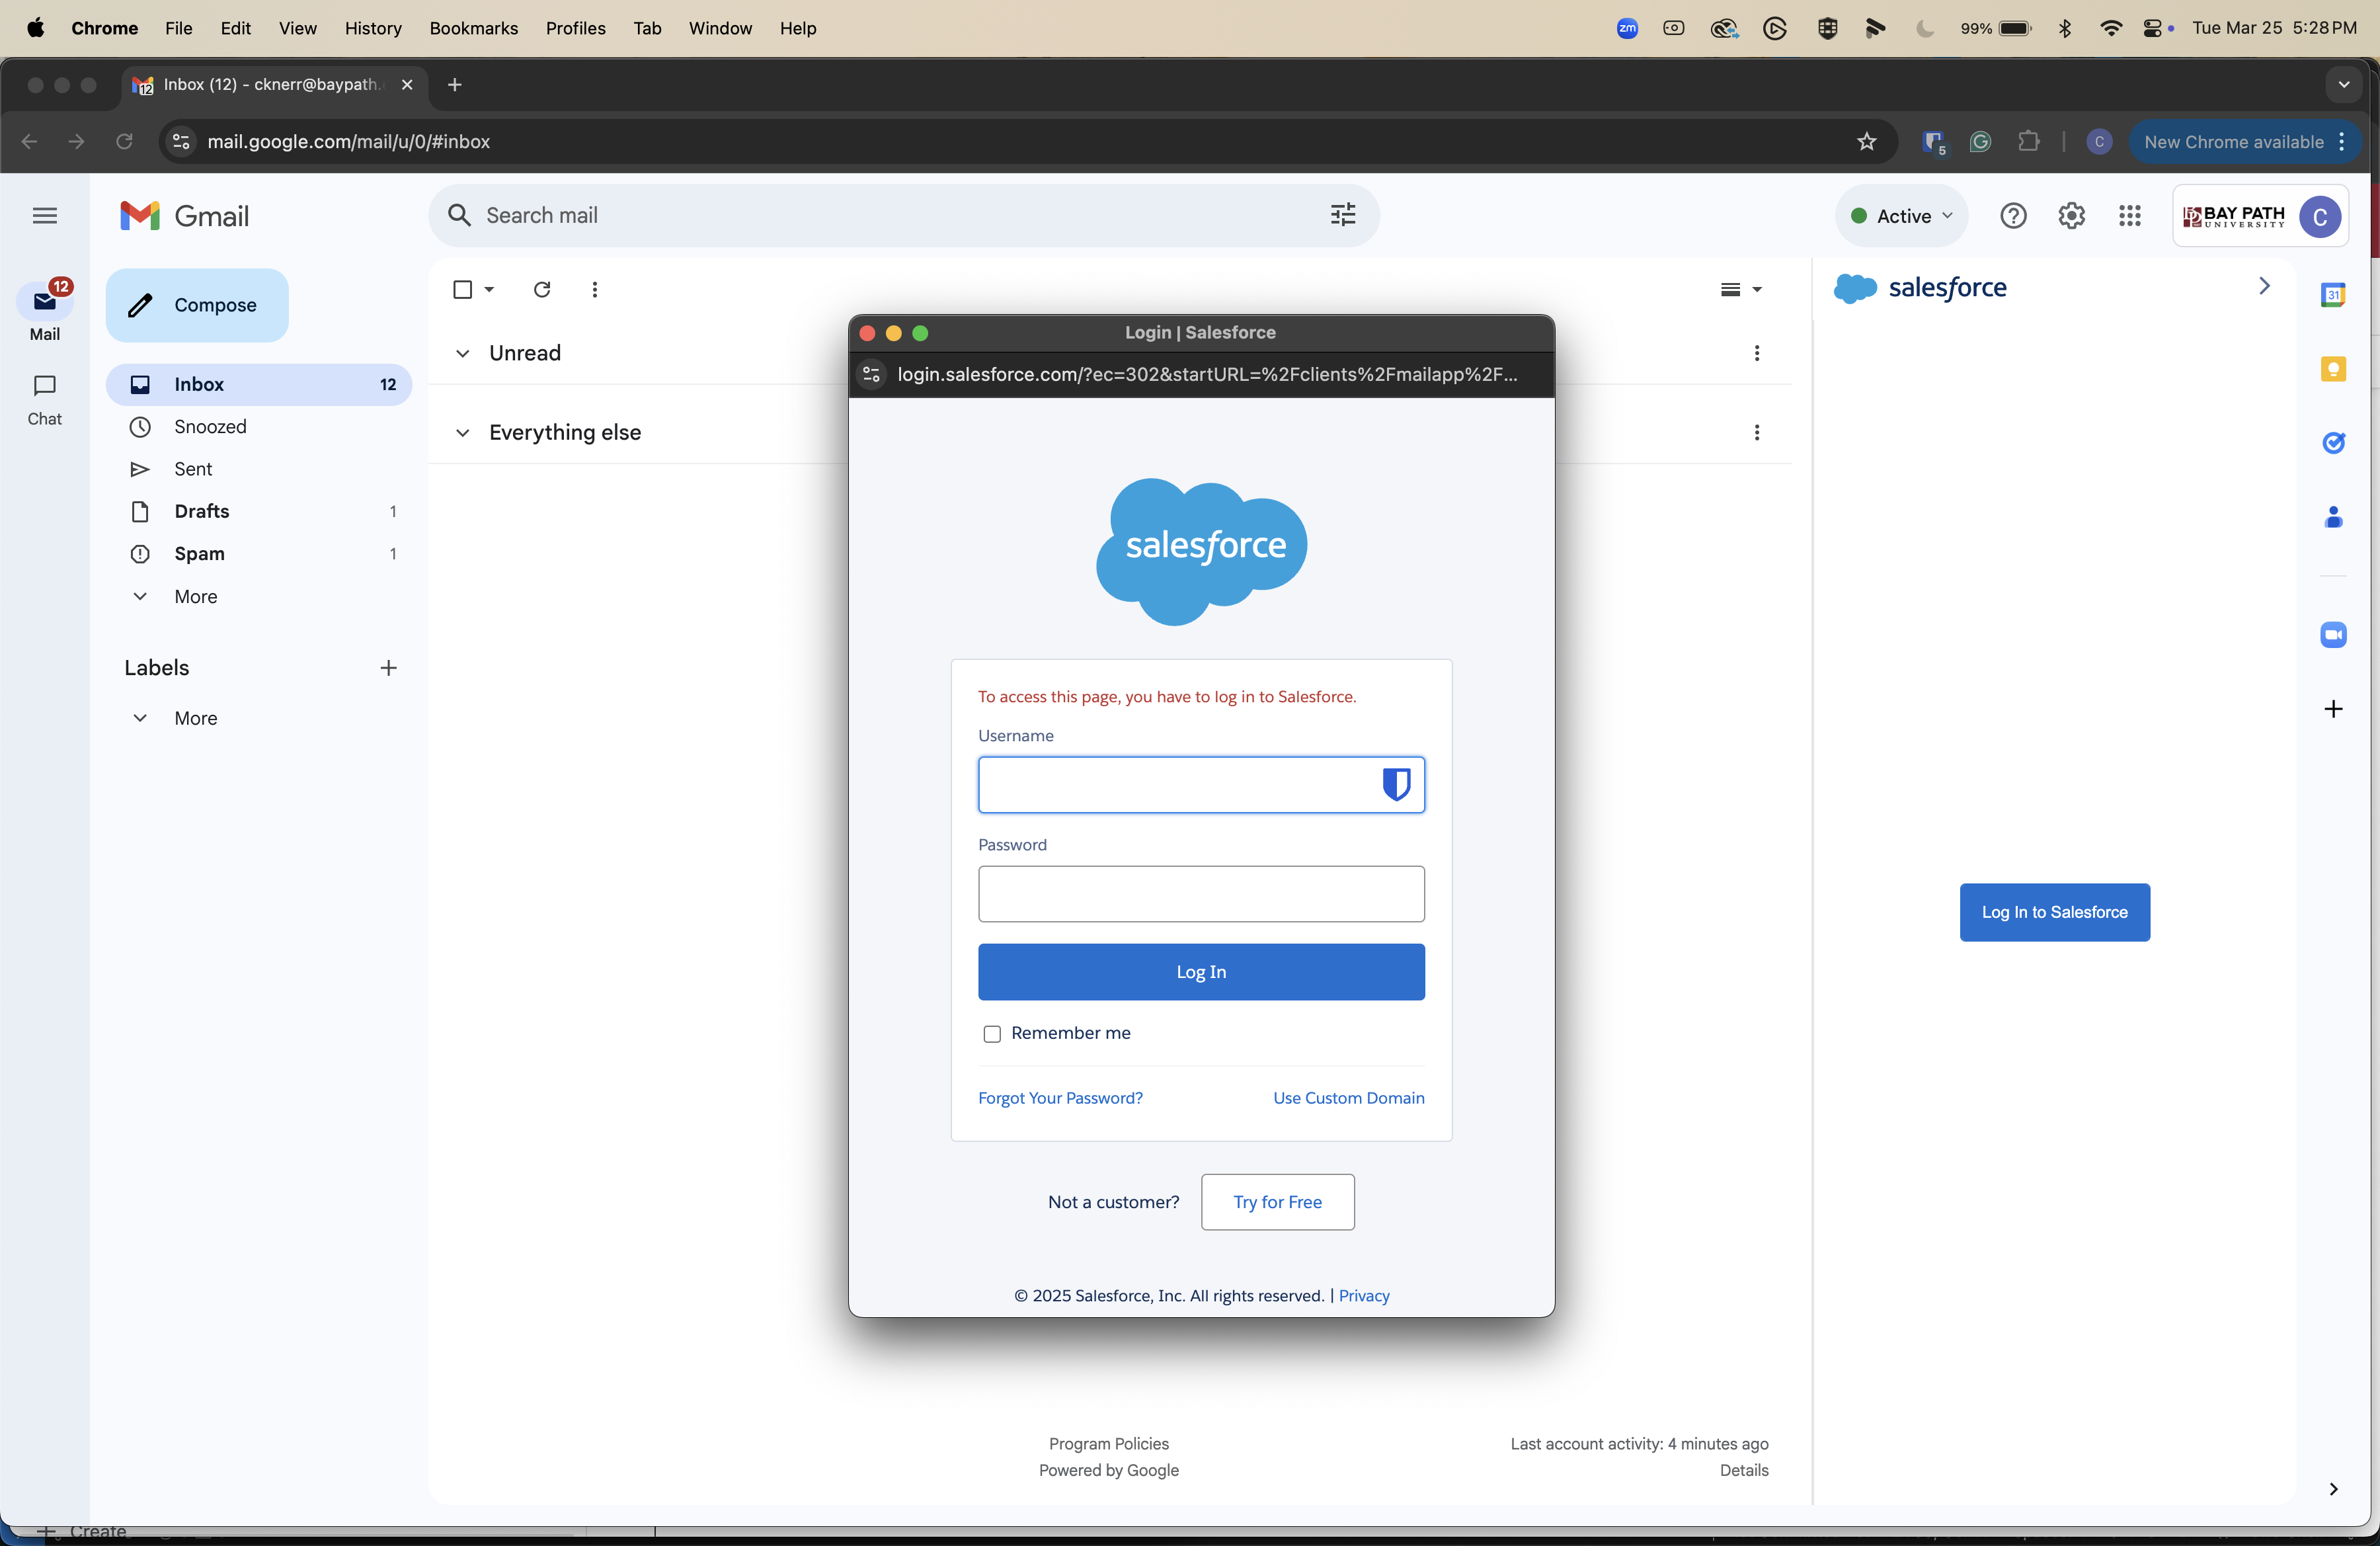Click into the Password input field
Image resolution: width=2380 pixels, height=1546 pixels.
(x=1201, y=894)
